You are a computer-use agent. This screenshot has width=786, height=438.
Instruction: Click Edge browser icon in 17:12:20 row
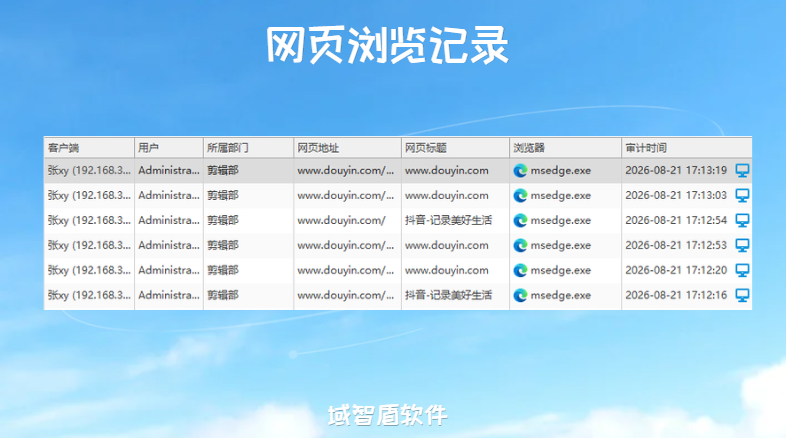(x=520, y=271)
